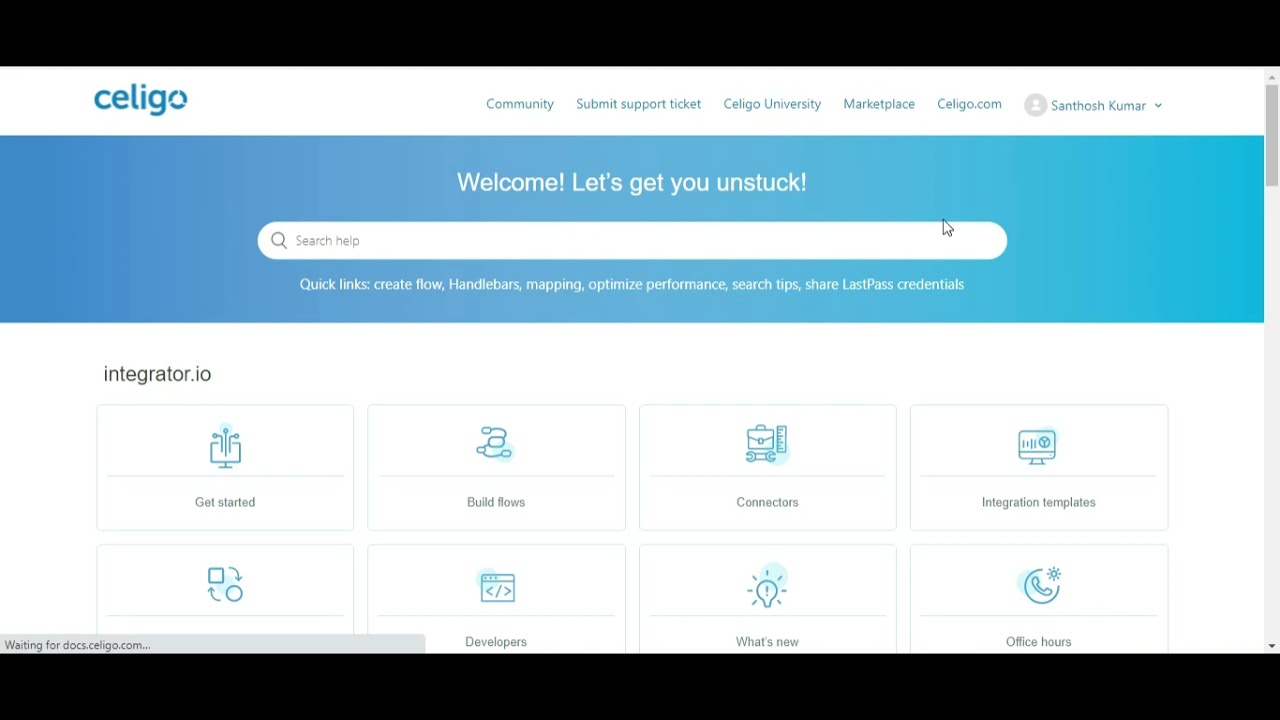Image resolution: width=1280 pixels, height=720 pixels.
Task: Click the Santhosh Kumar account name
Action: (1098, 106)
